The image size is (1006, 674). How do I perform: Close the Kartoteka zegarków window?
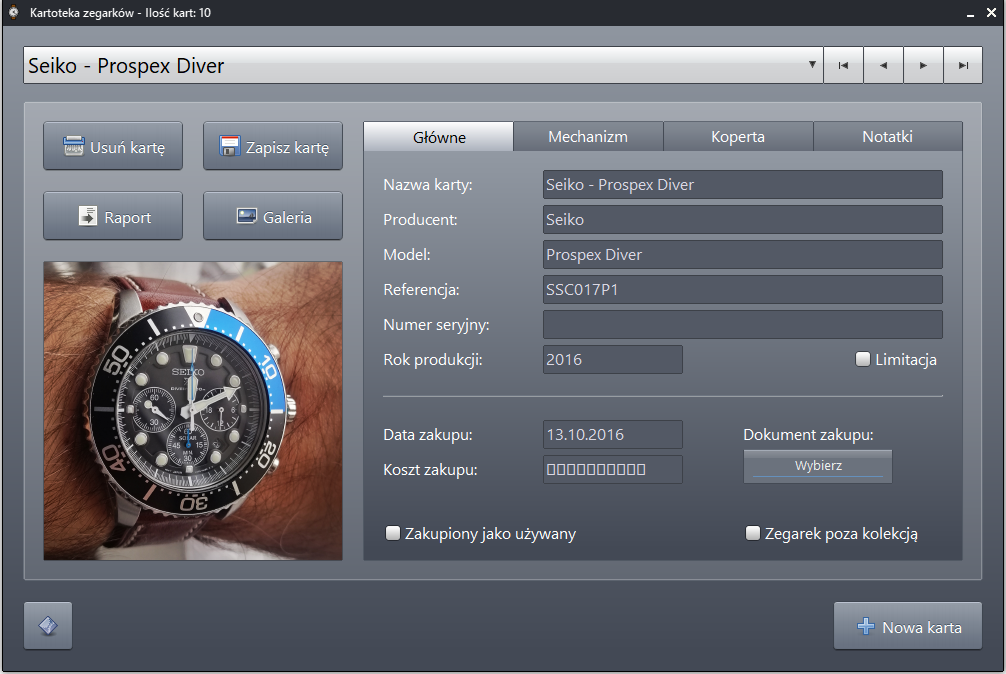(x=991, y=13)
